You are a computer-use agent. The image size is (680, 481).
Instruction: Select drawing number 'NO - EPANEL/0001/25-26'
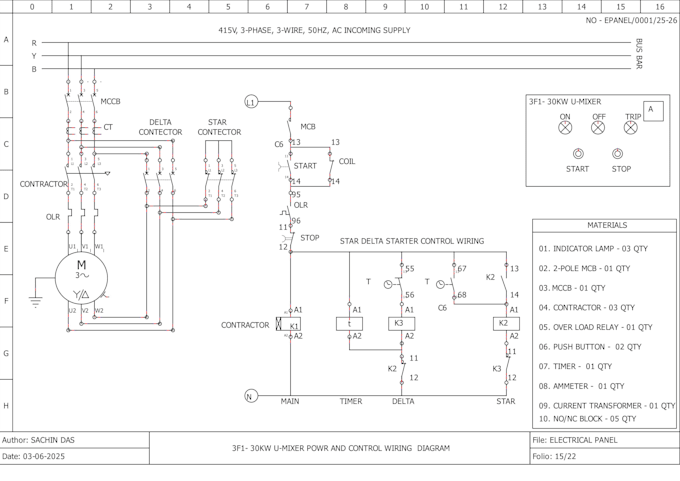pos(631,20)
